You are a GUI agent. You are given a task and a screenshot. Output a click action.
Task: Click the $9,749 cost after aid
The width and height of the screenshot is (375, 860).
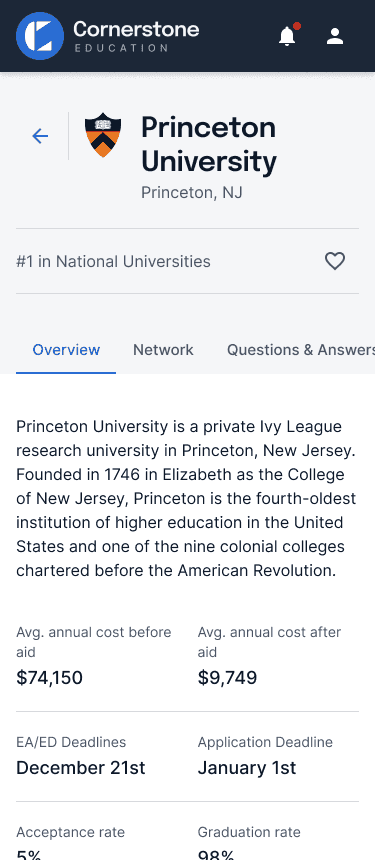pos(227,678)
